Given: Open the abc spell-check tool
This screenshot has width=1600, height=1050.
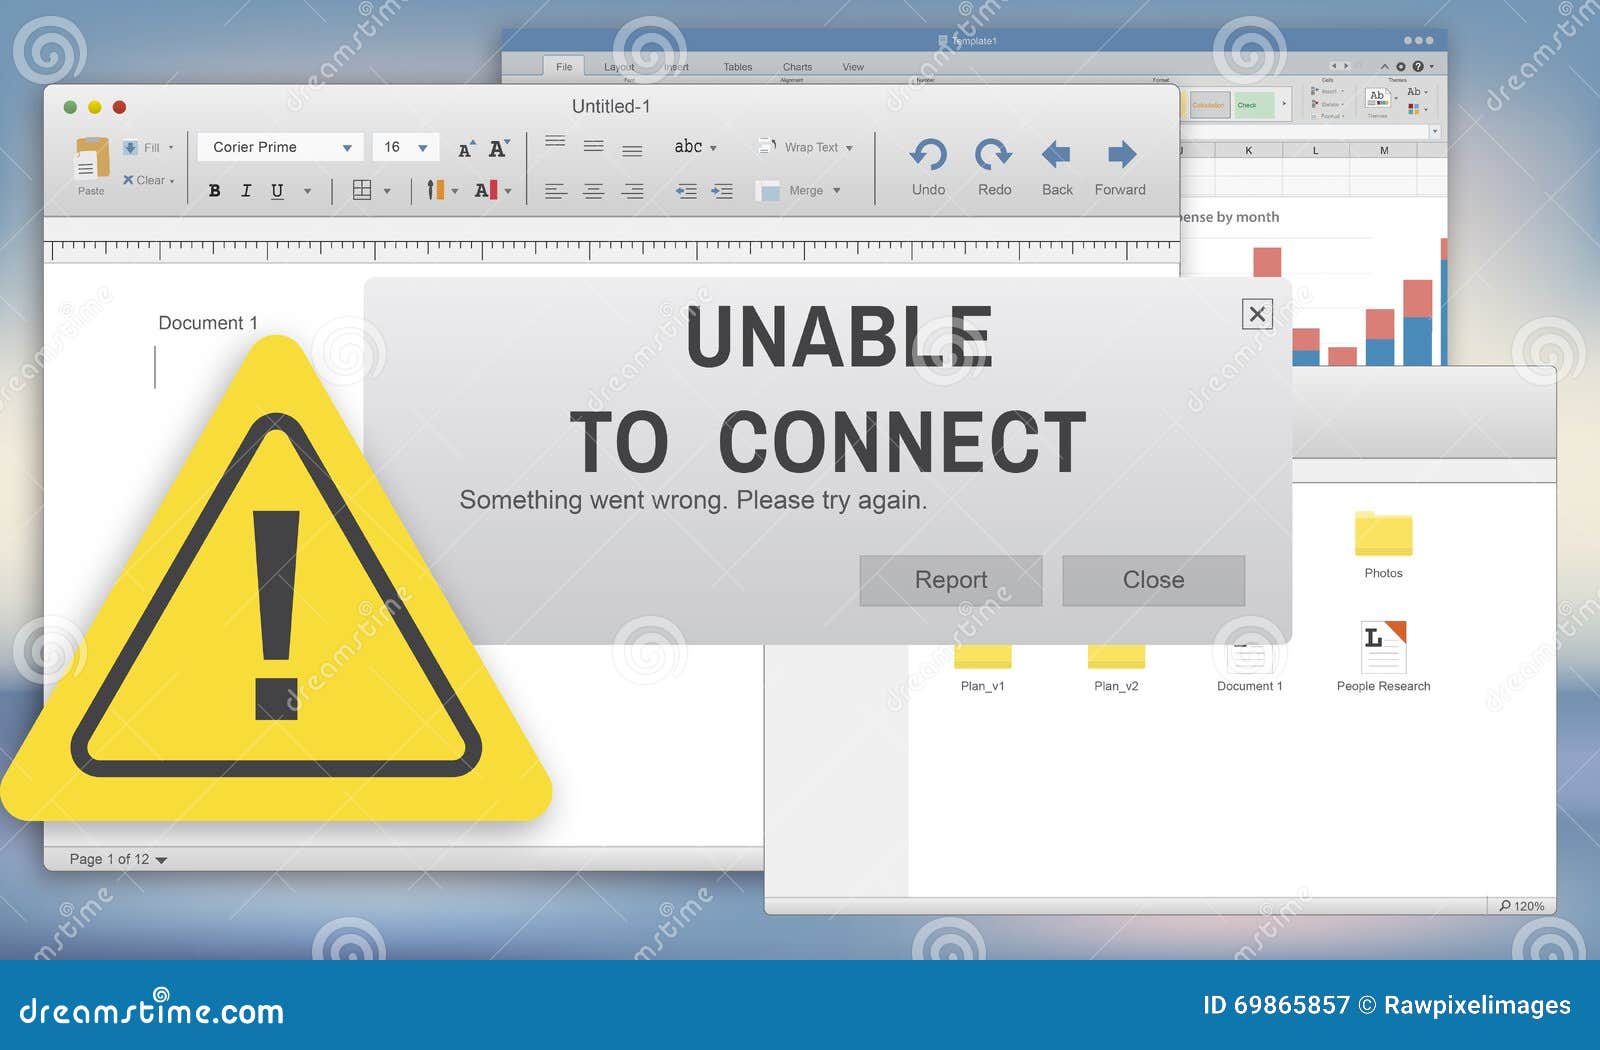Looking at the screenshot, I should (688, 147).
